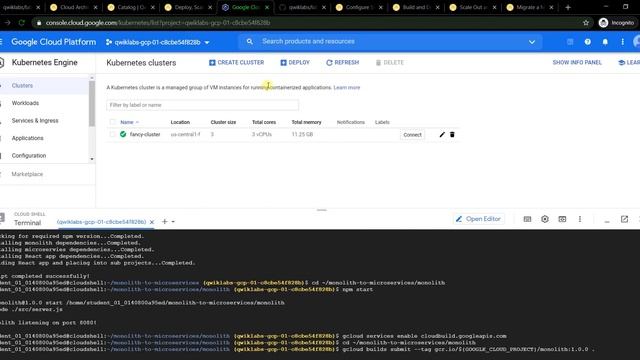Screen dimensions: 640x360
Task: Open the fancy-cluster name link
Action: pos(145,134)
